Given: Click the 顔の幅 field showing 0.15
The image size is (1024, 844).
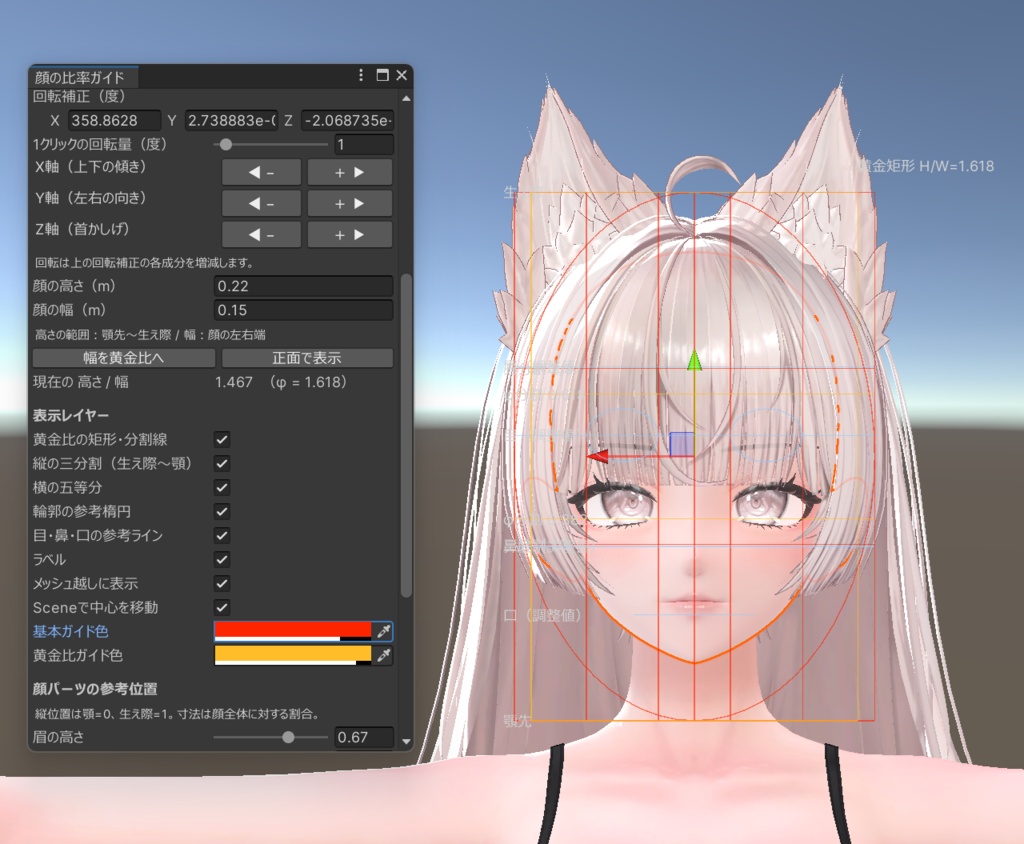Looking at the screenshot, I should click(x=304, y=310).
